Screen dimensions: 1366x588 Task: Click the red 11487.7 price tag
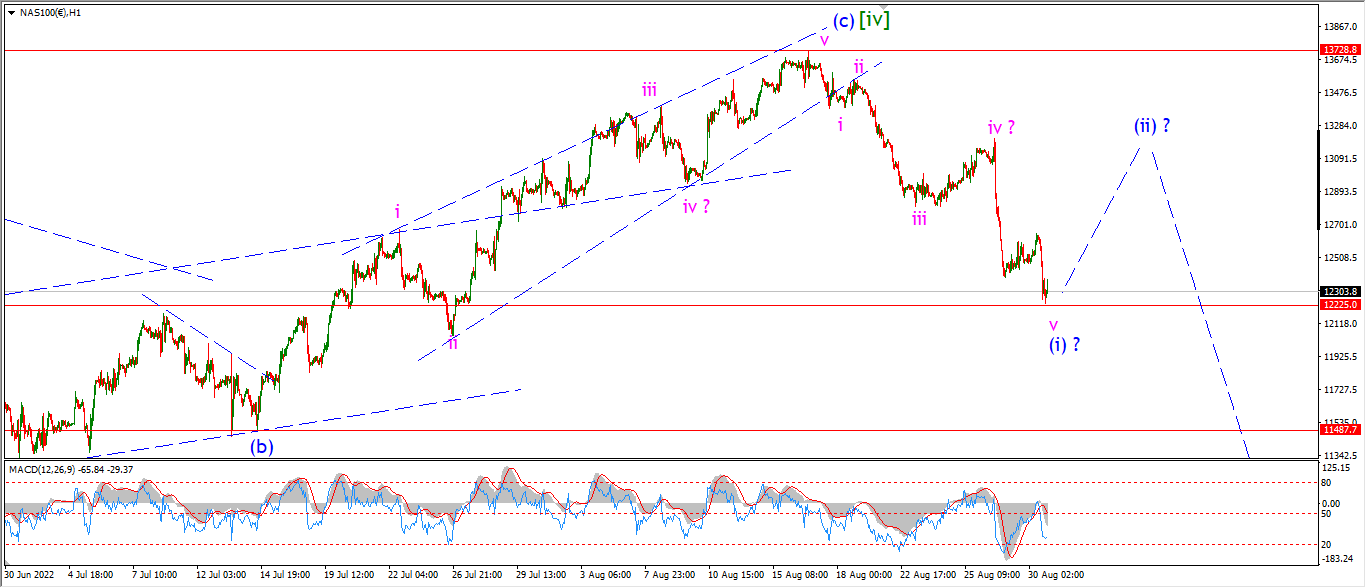(1341, 430)
